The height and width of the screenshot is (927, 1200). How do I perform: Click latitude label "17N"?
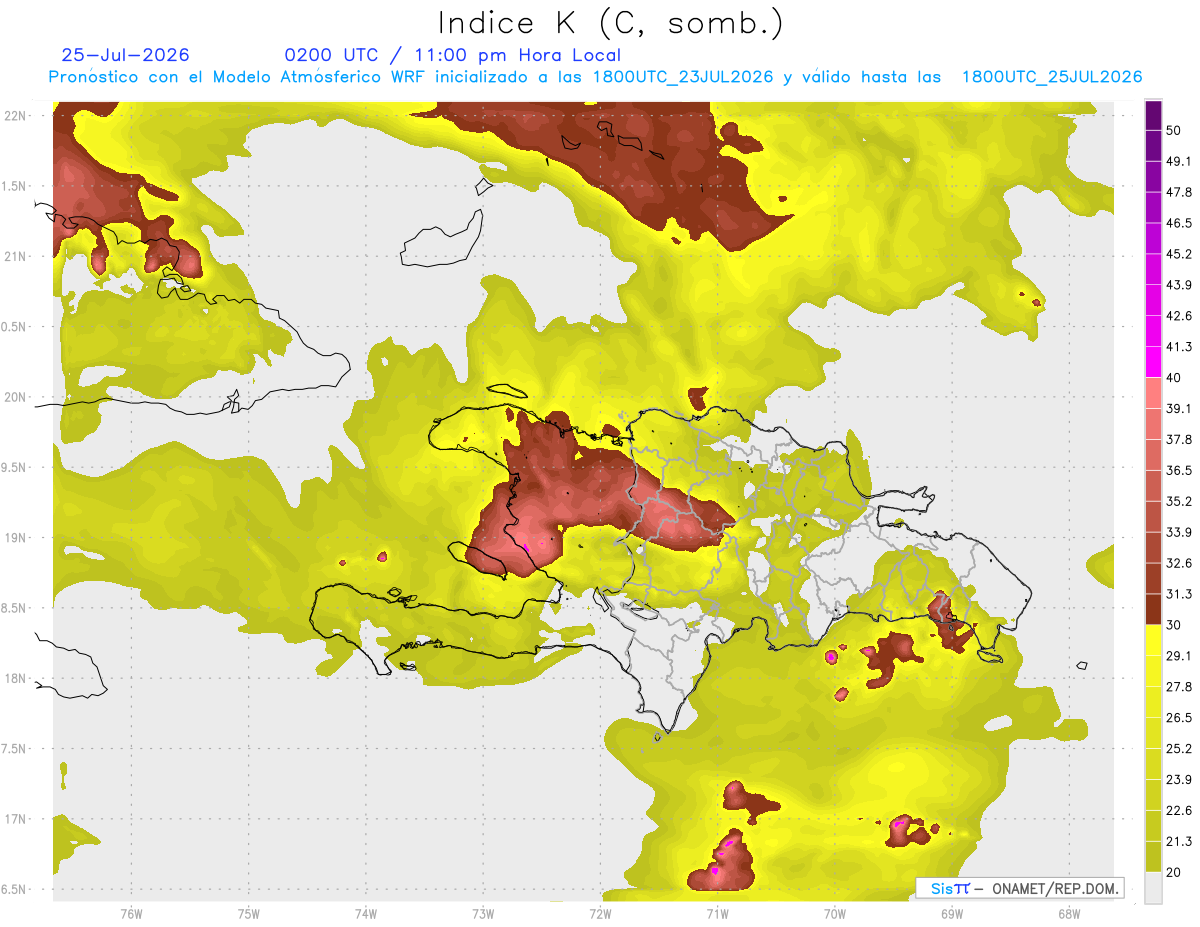(16, 819)
